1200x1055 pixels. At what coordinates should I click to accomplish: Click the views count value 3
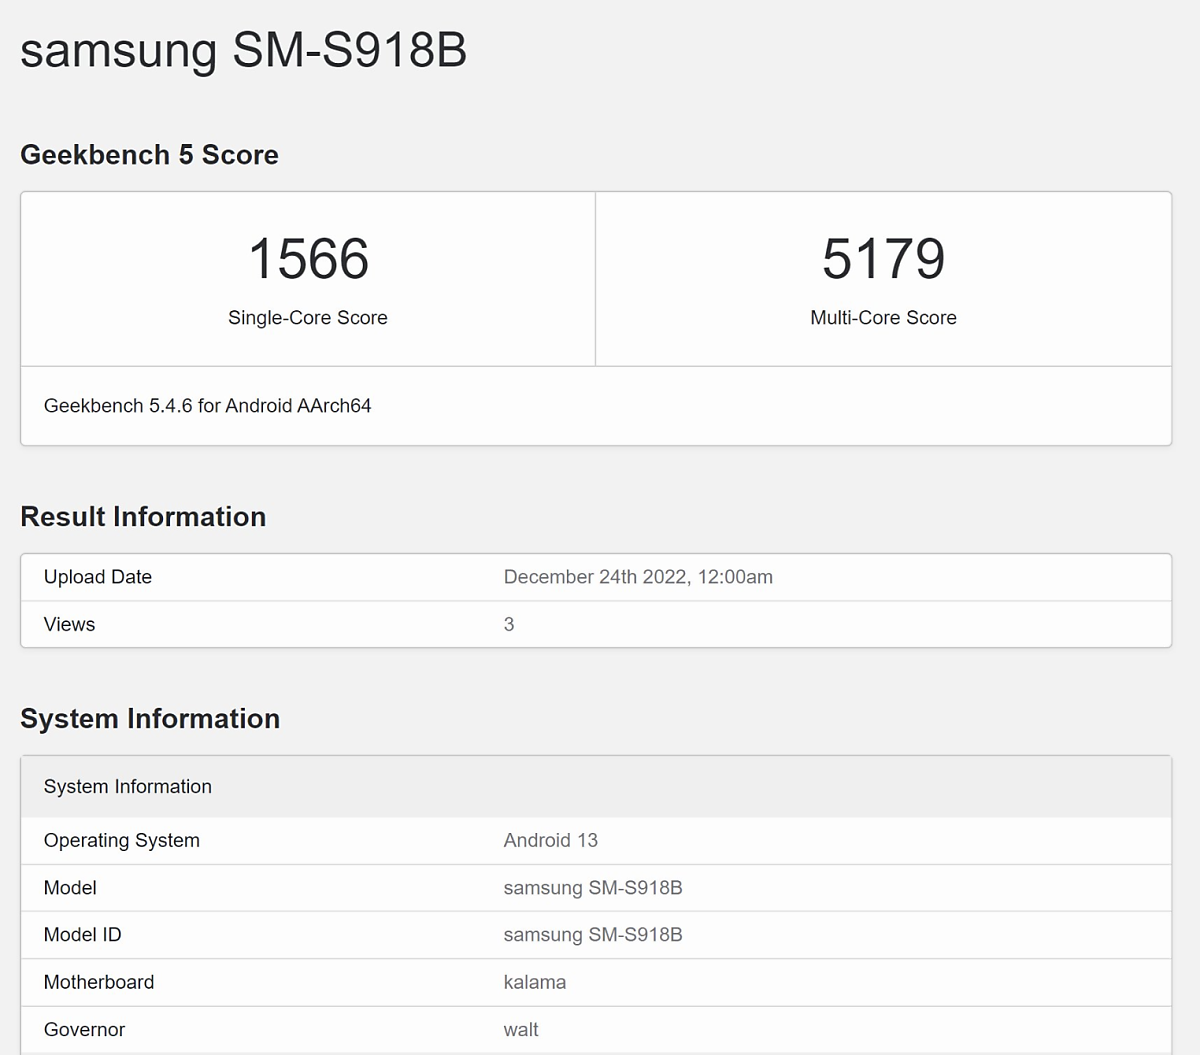509,624
